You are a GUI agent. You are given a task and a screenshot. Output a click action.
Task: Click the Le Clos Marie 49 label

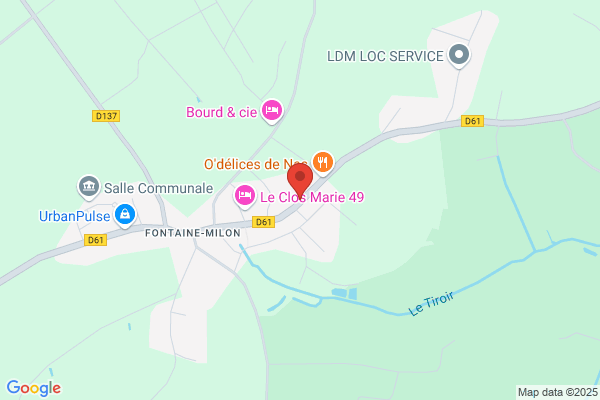[x=312, y=197]
